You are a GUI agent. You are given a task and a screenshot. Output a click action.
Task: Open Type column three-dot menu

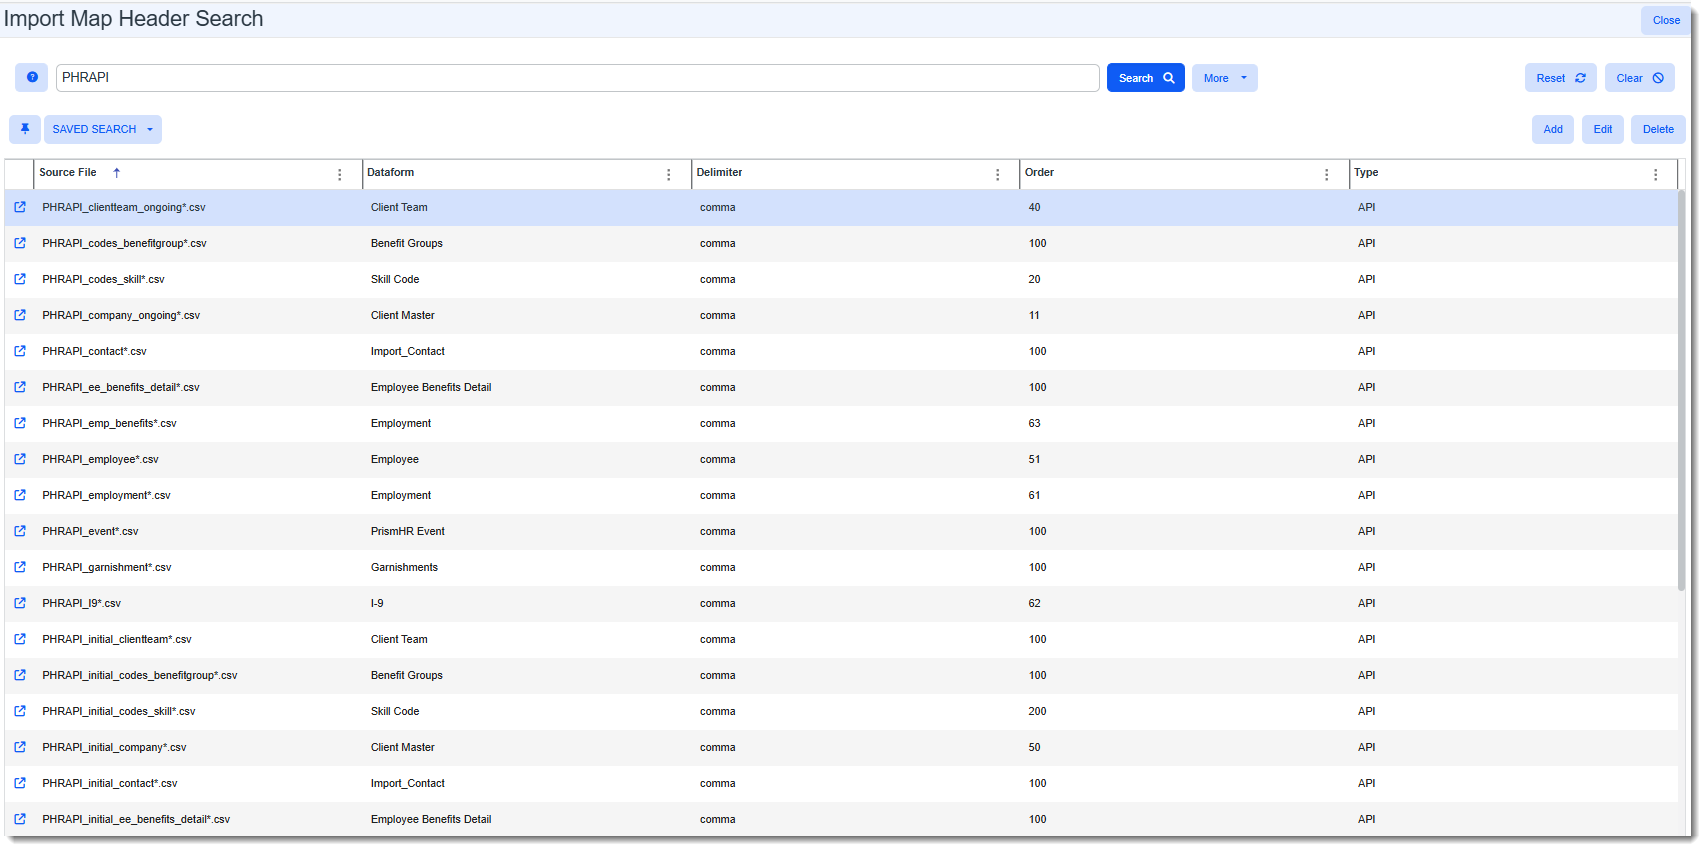1656,174
